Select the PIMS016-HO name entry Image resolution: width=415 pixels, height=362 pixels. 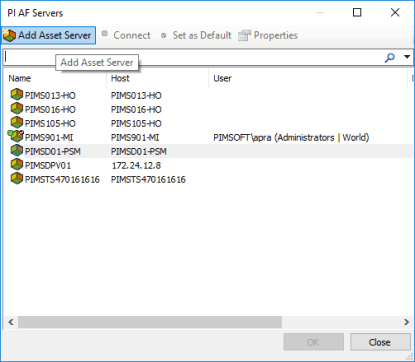coord(50,110)
